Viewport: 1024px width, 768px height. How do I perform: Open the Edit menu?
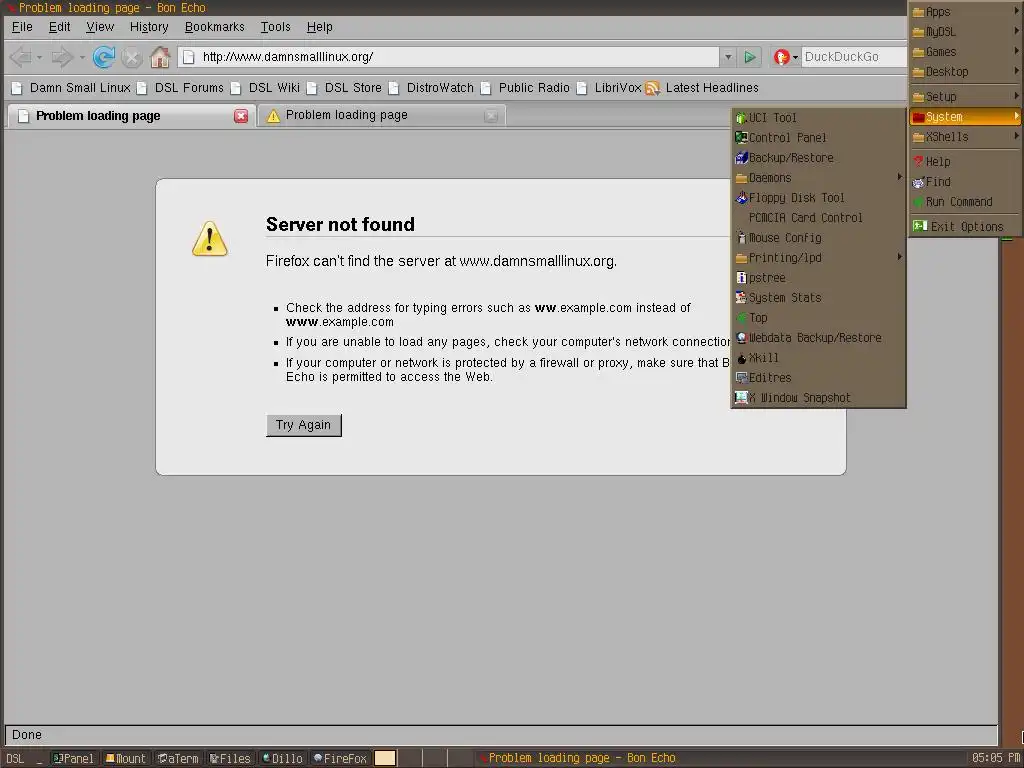tap(59, 27)
